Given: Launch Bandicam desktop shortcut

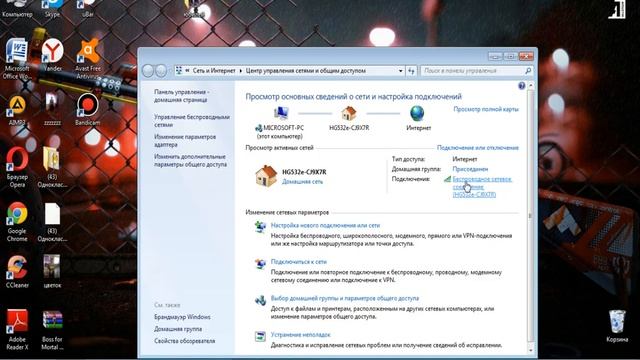Looking at the screenshot, I should [x=87, y=109].
